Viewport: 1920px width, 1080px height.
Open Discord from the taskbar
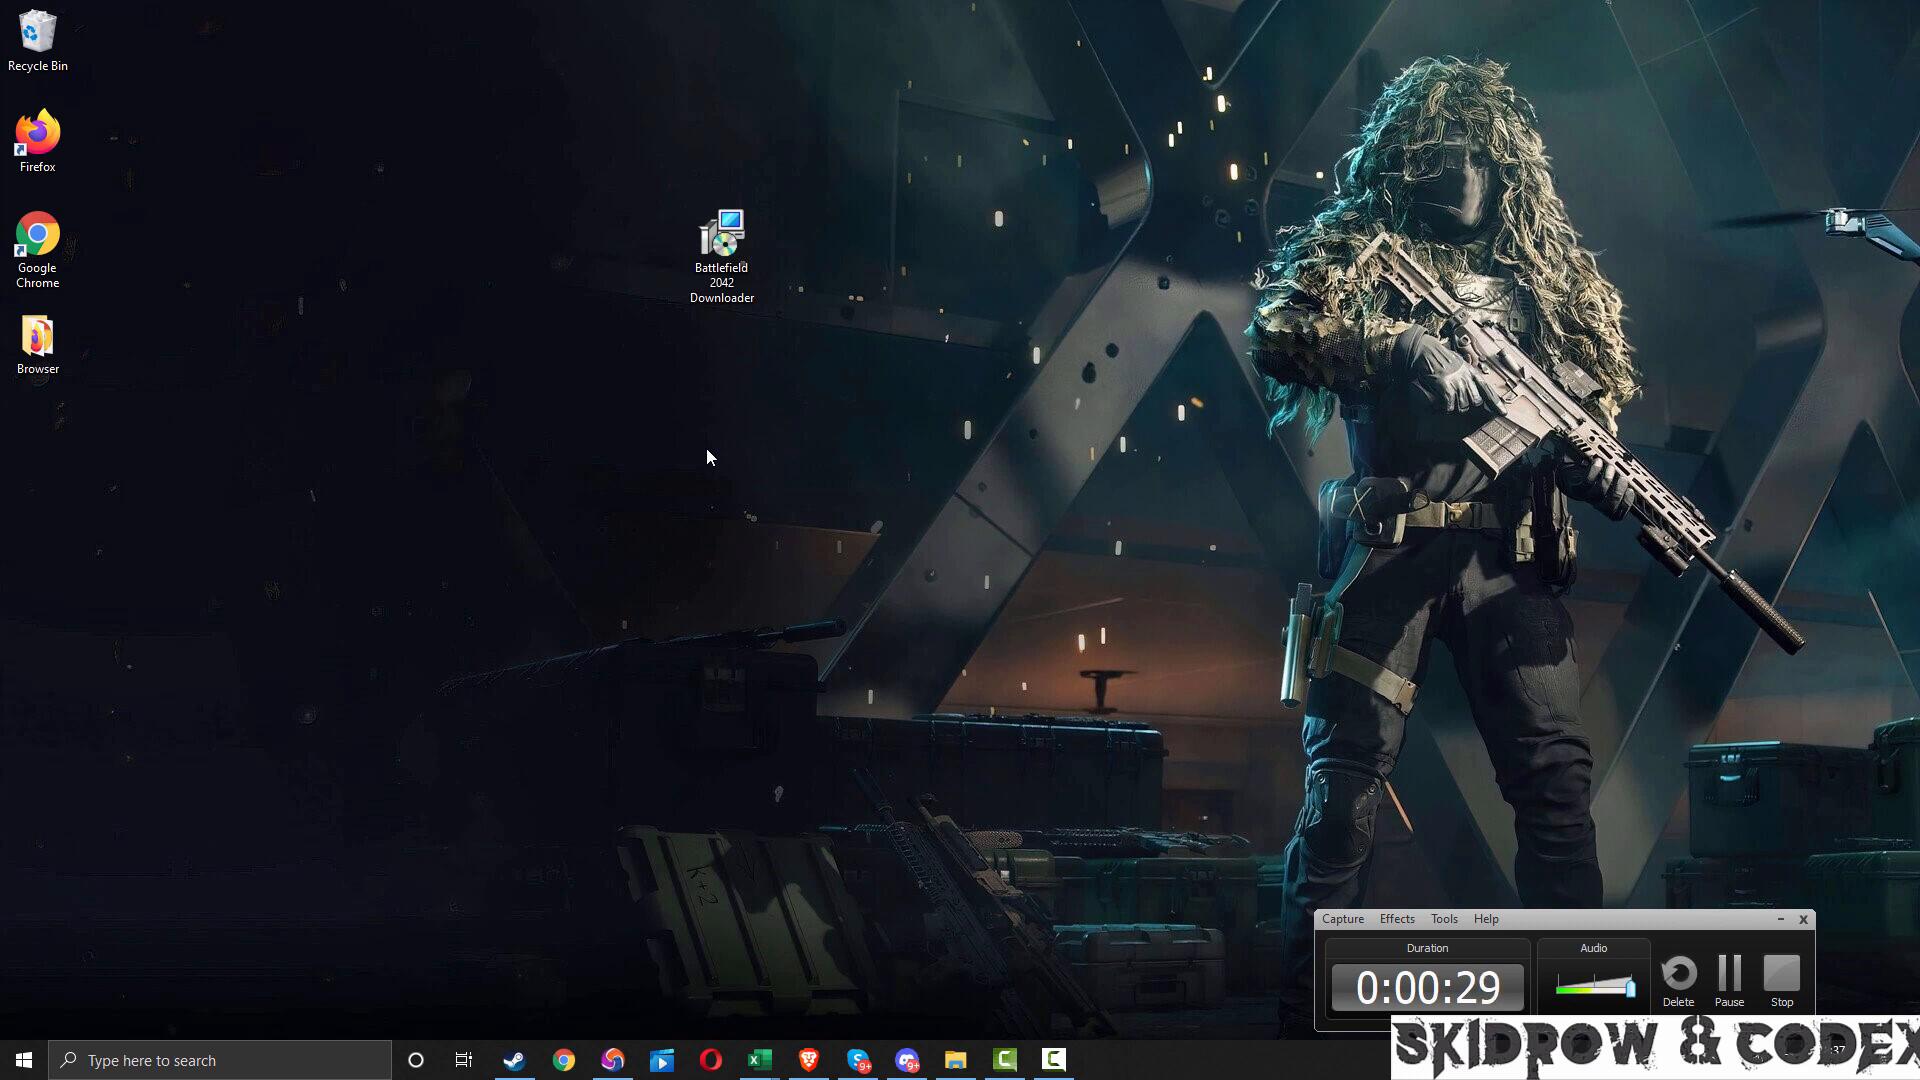[906, 1060]
